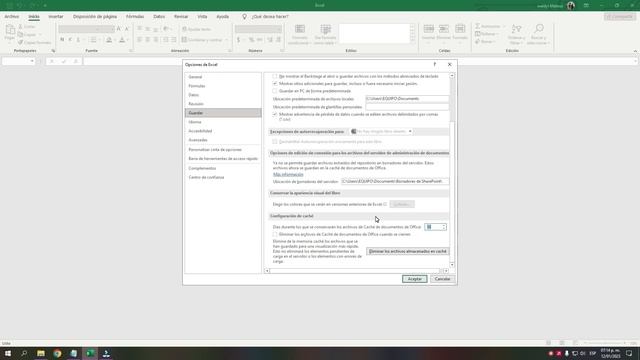Image resolution: width=640 pixels, height=360 pixels.
Task: Click the Ordenar y filtrar icon
Action: click(x=517, y=29)
